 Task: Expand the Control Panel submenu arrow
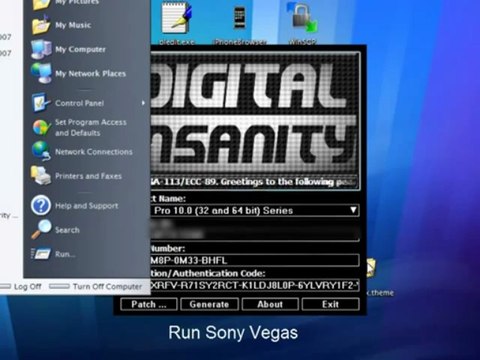click(x=143, y=103)
